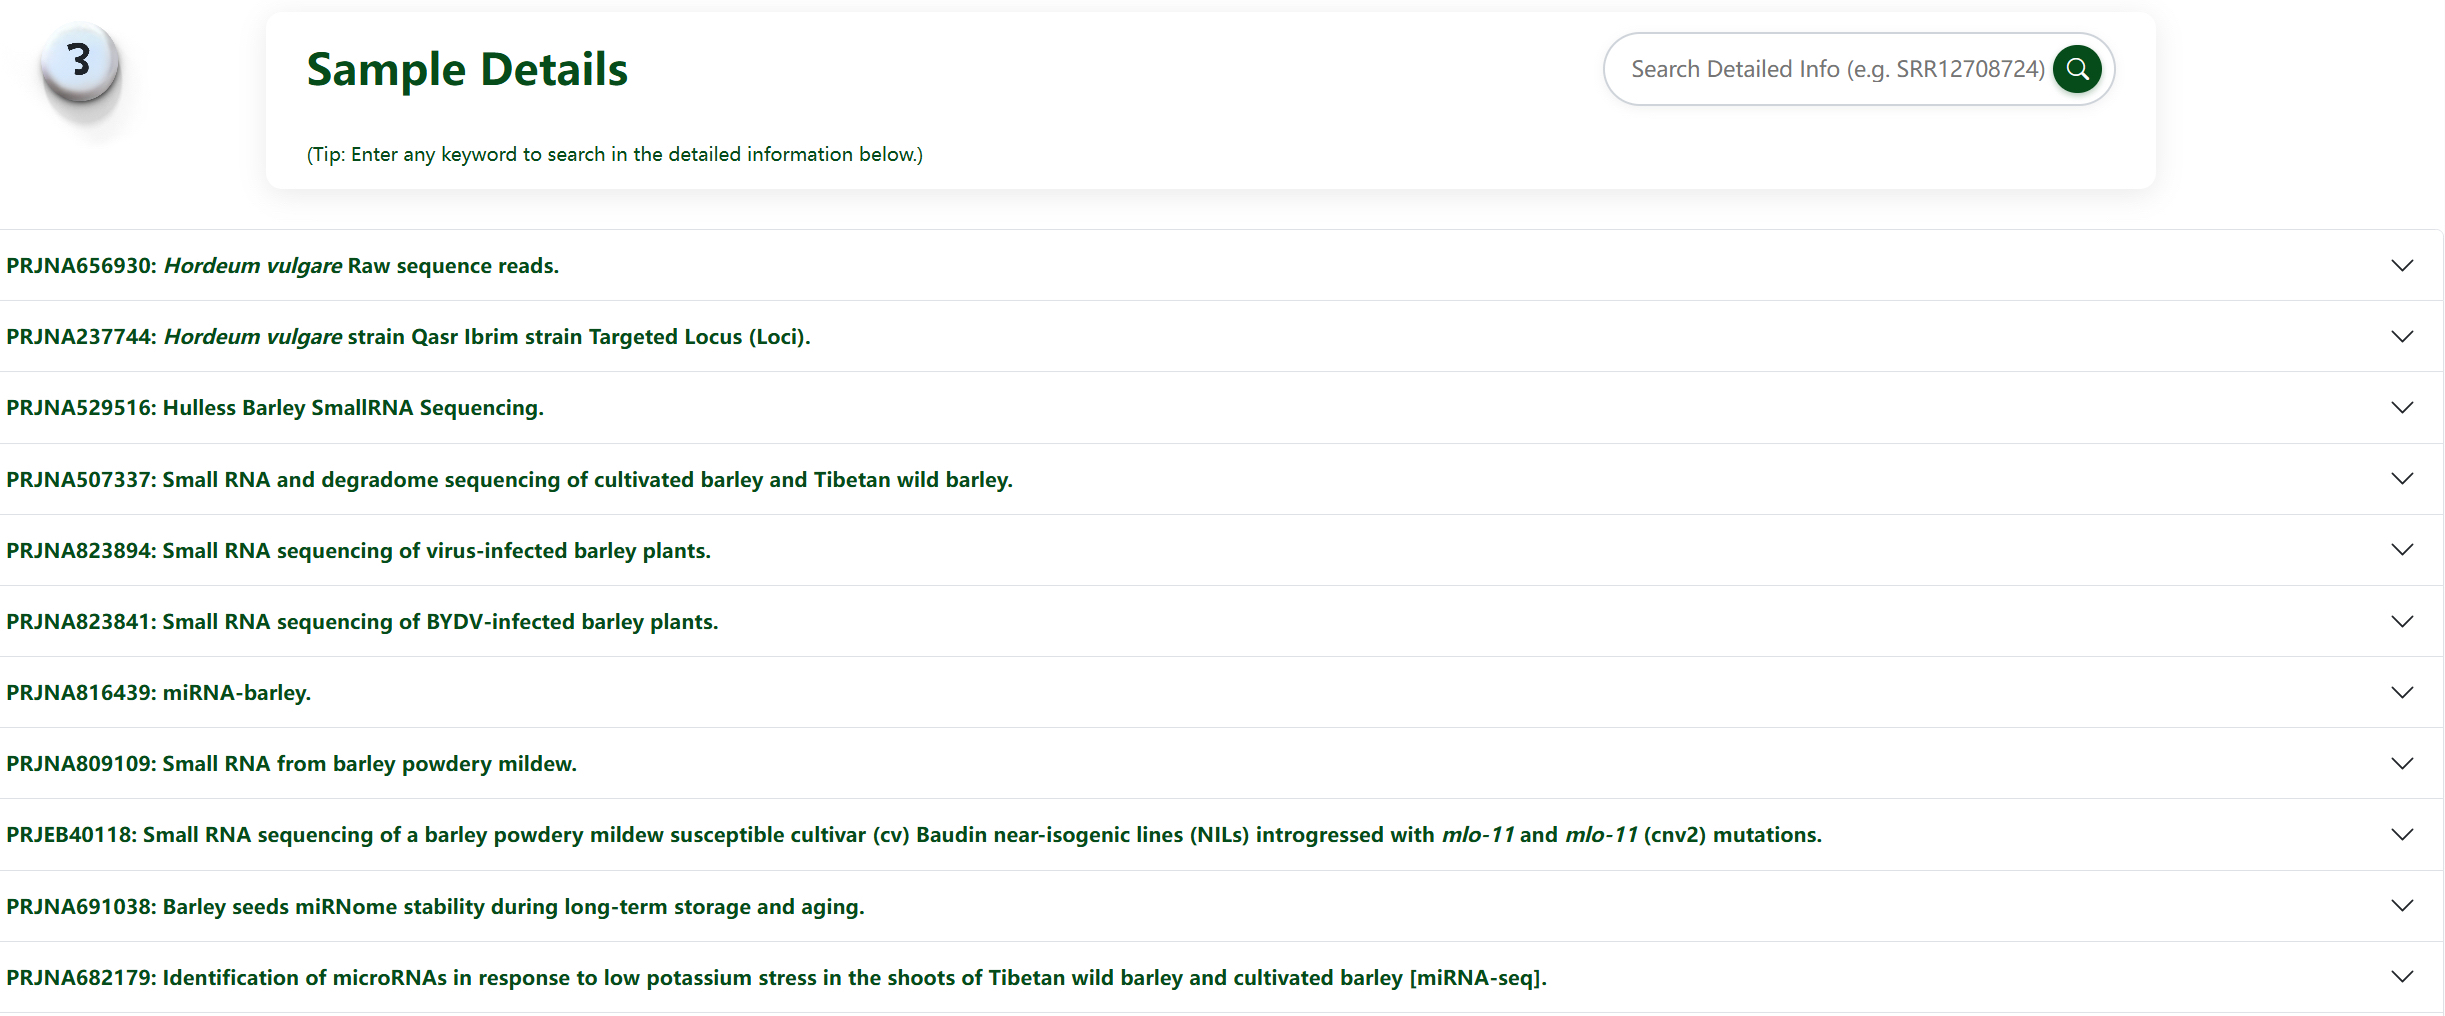Screen dimensions: 2445x1016
Task: Expand PRJNA823841 BYDV-infected chevron
Action: [x=2402, y=621]
